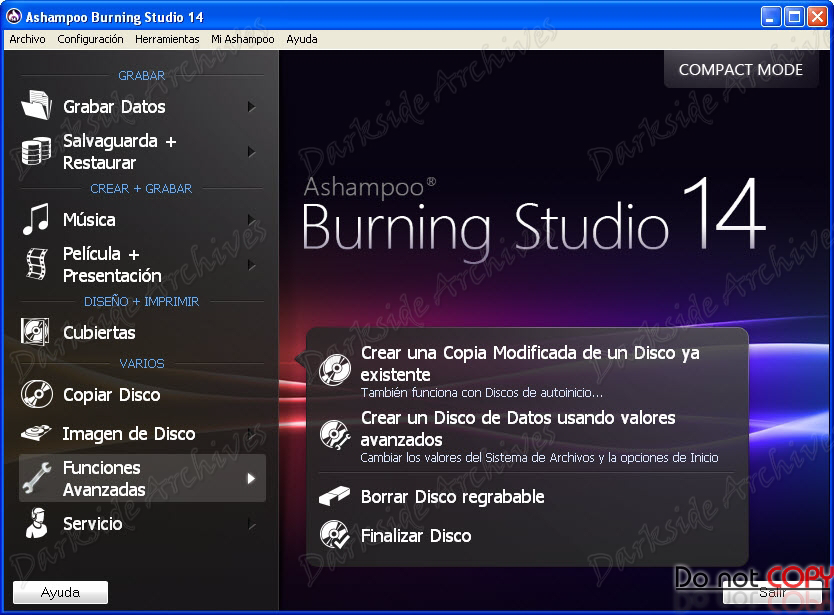834x615 pixels.
Task: Click the Servicio support person icon
Action: tap(37, 523)
